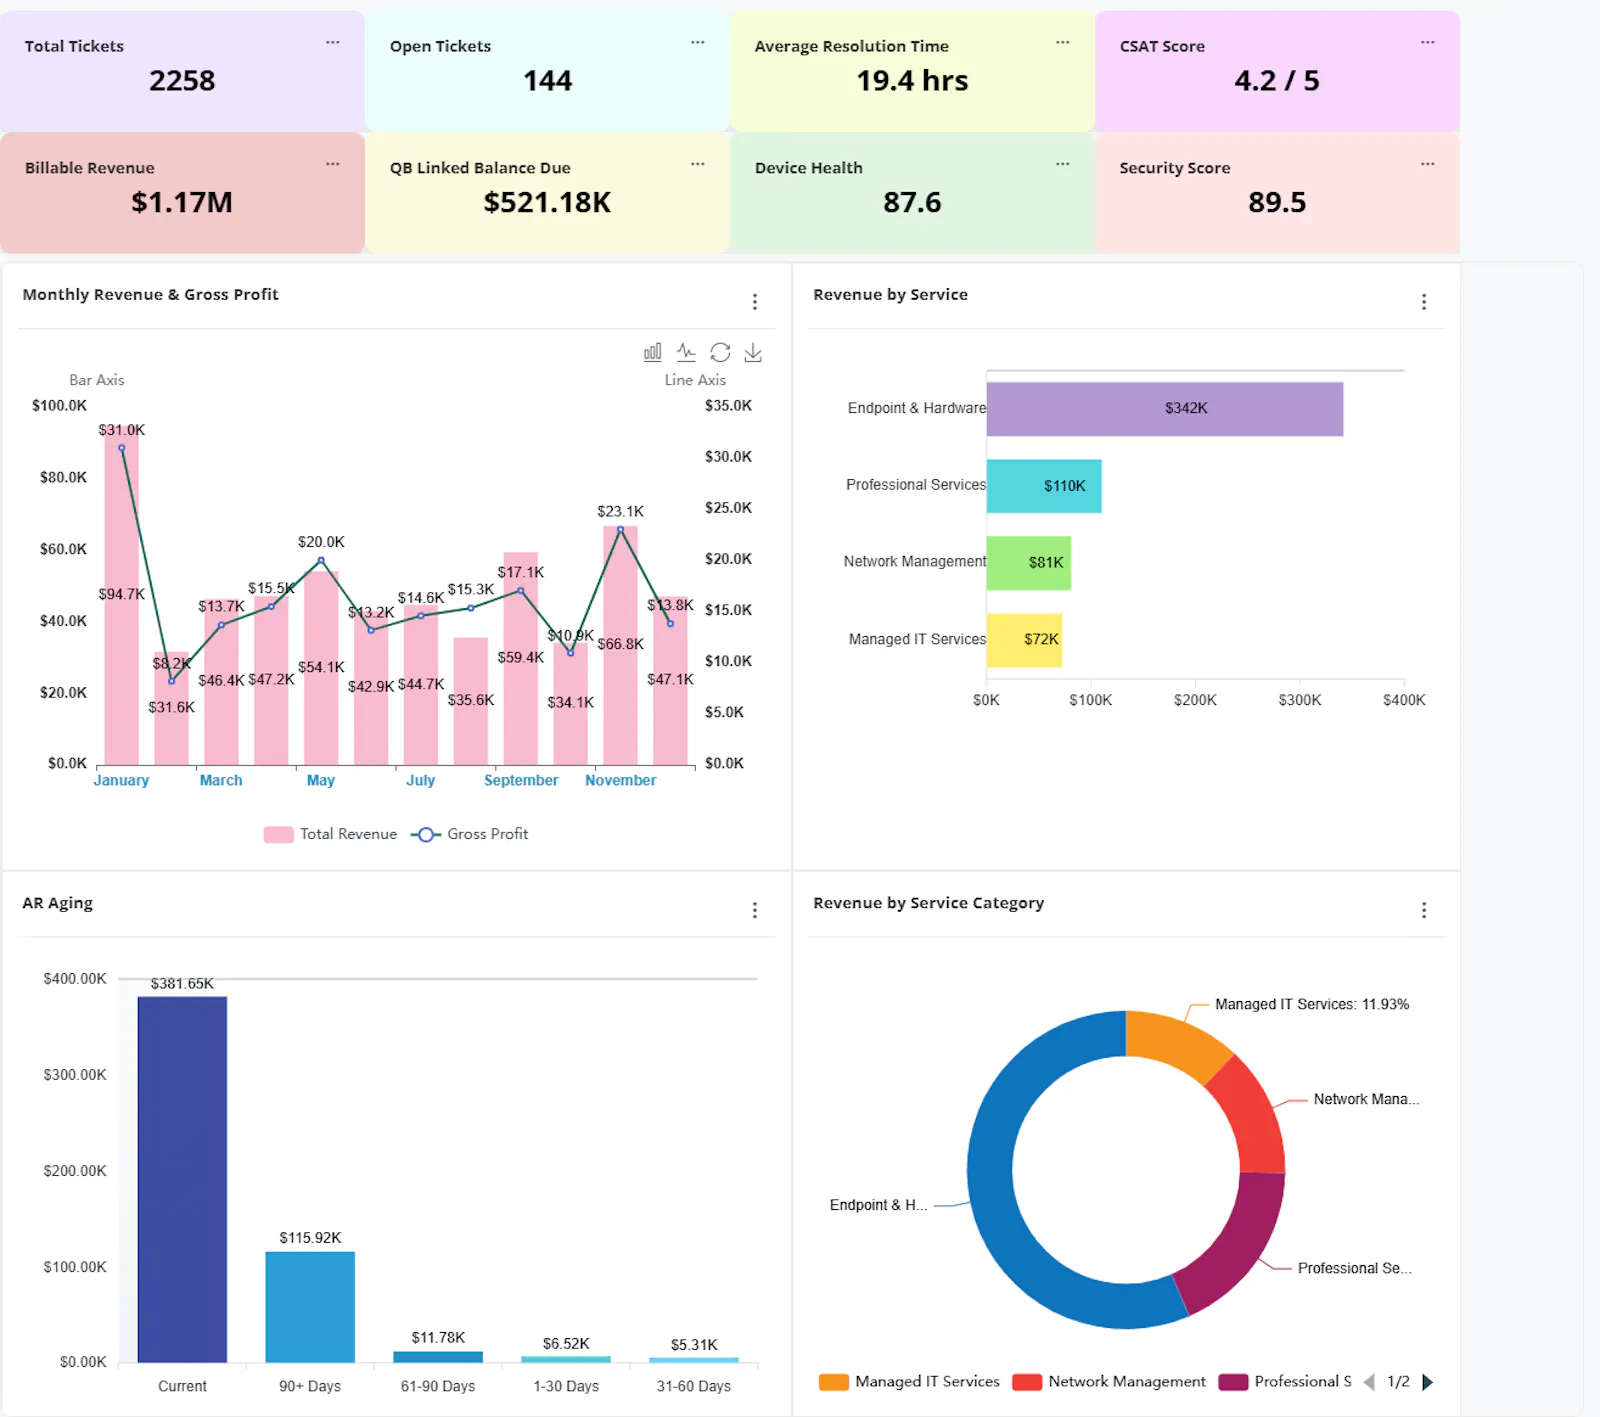
Task: Select the 1-30 Days AR Aging bar
Action: click(x=566, y=1359)
